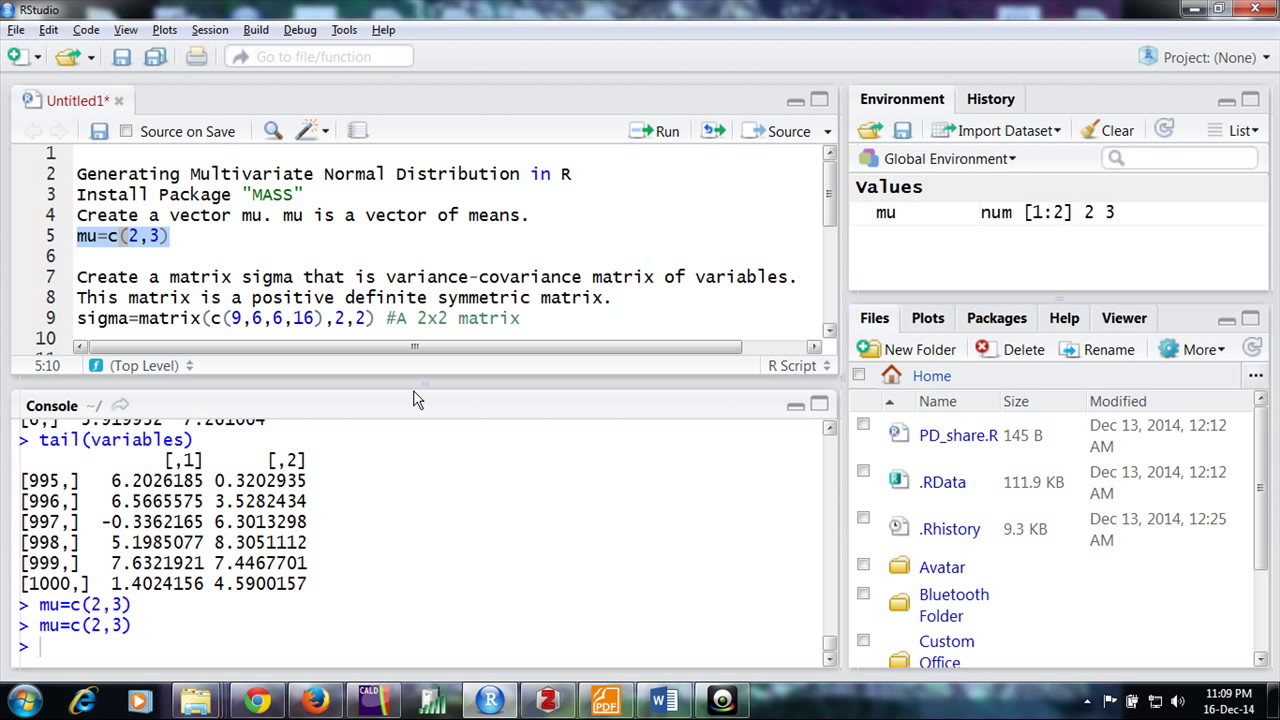Open the Global Environment dropdown
The width and height of the screenshot is (1280, 720).
click(x=937, y=158)
